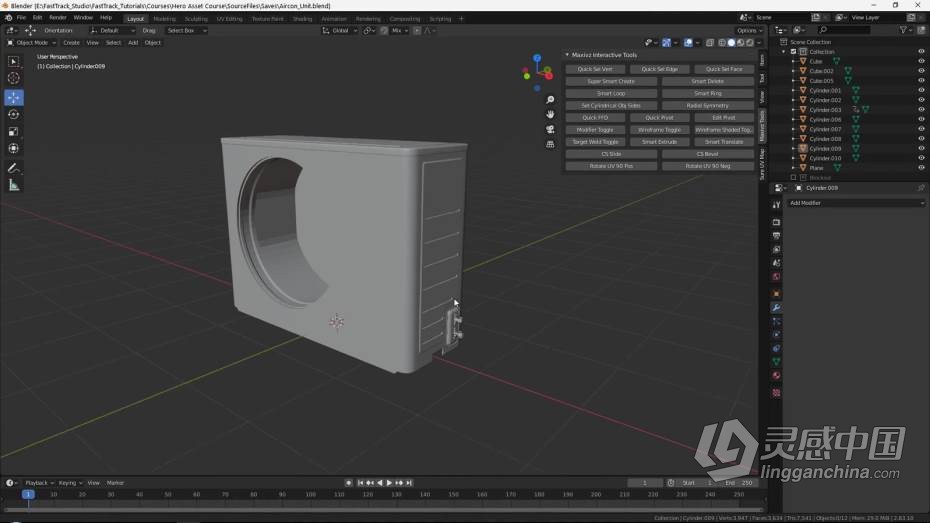Select the Annotate tool
930x523 pixels.
coord(14,168)
